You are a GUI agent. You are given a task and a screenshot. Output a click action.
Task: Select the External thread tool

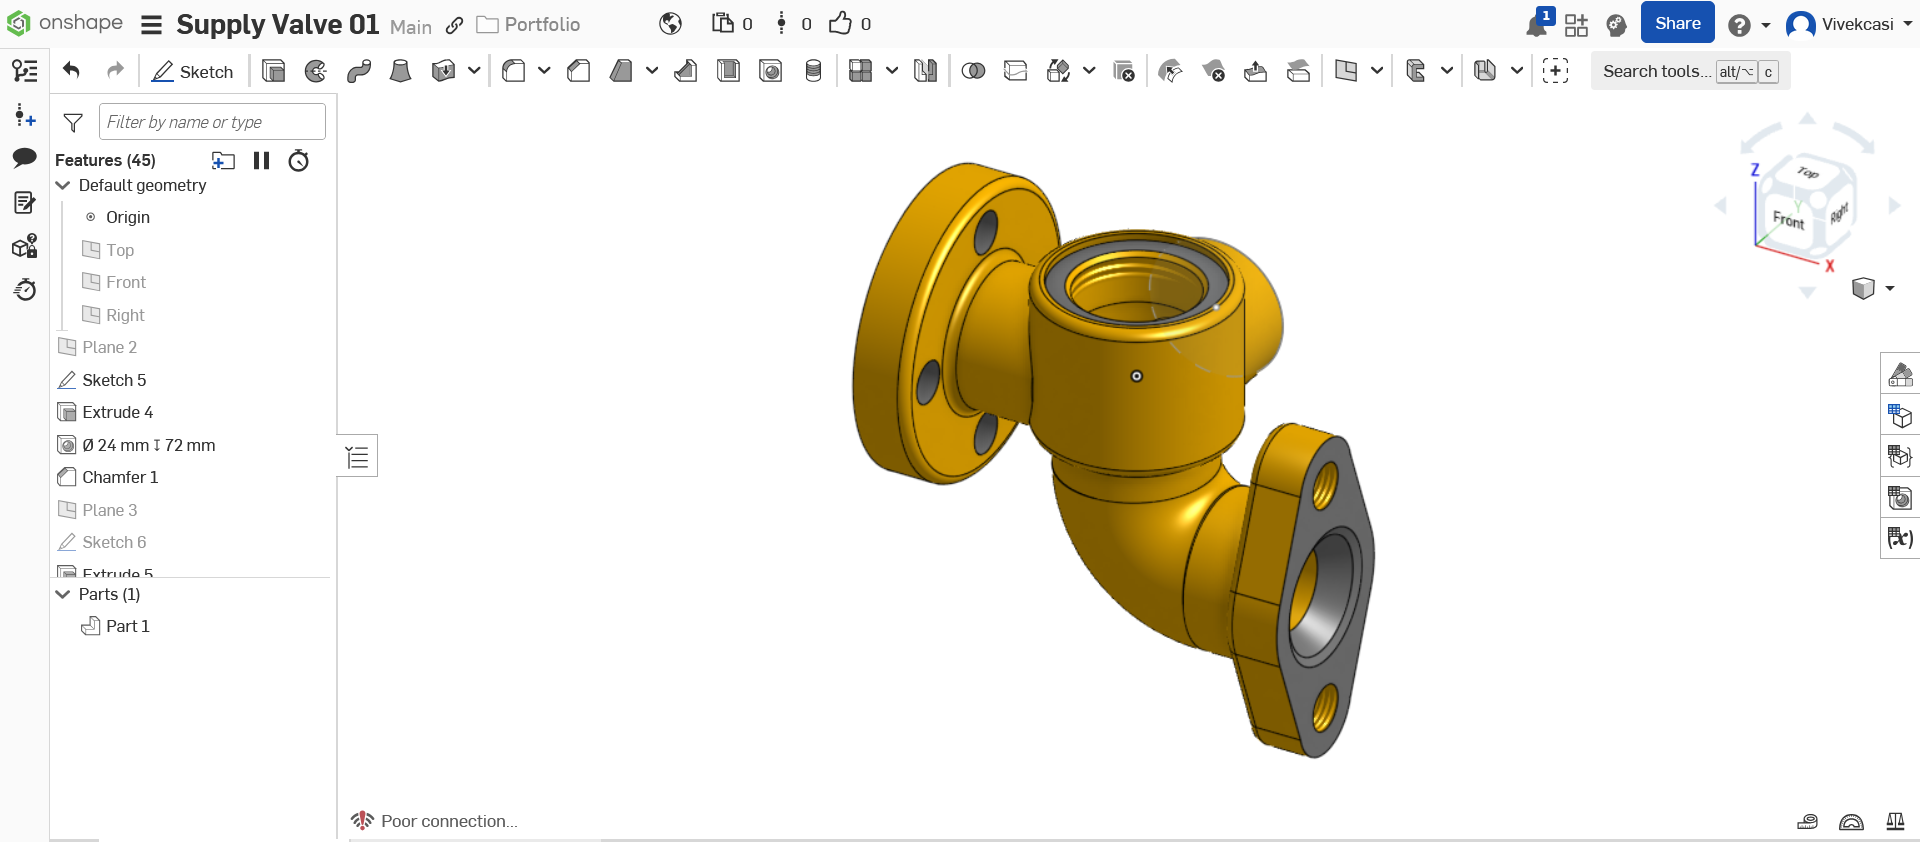tap(814, 71)
